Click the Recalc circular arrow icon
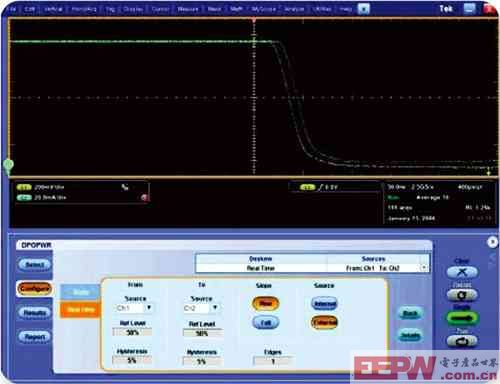500x384 pixels. point(462,295)
